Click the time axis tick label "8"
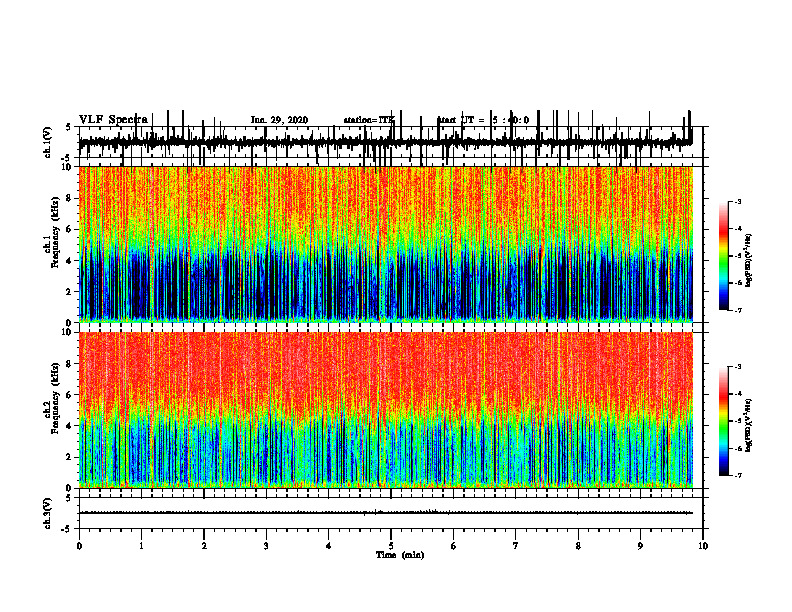The width and height of the screenshot is (792, 612). 578,546
